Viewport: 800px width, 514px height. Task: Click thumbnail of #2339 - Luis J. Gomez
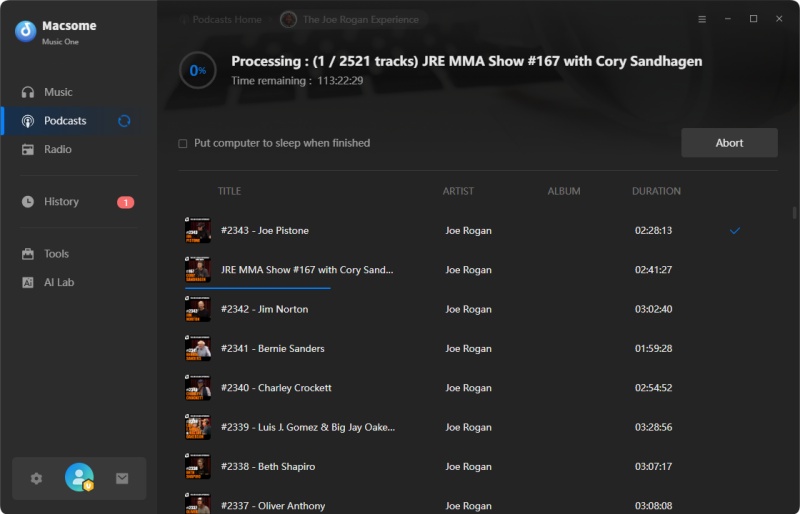[198, 427]
